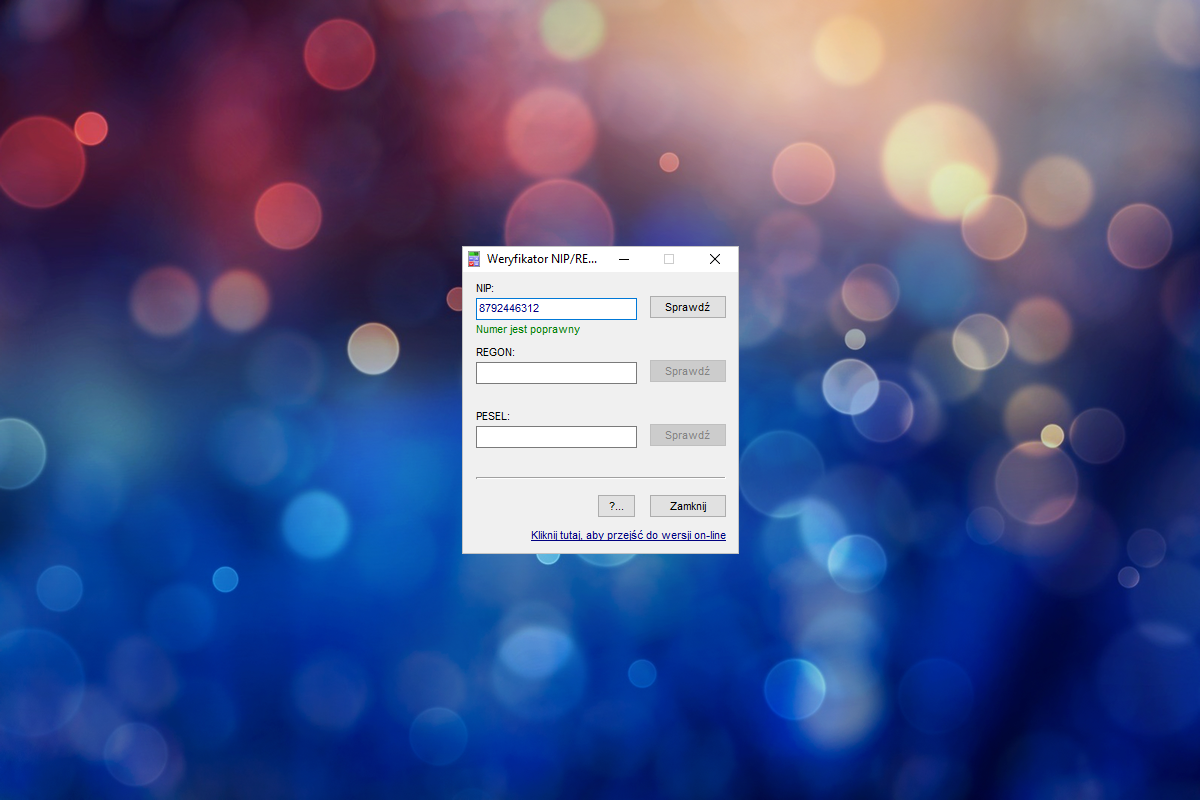Click the Sprawdź button beside REGON
Viewport: 1200px width, 800px height.
688,371
